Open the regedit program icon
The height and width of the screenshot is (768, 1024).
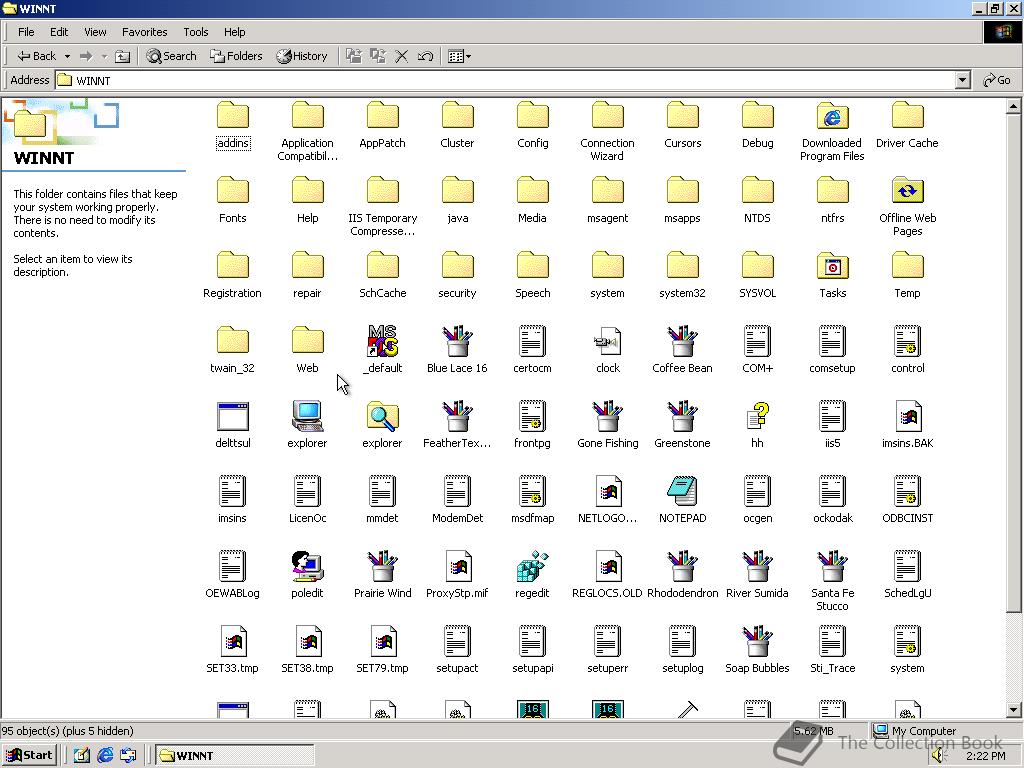[x=532, y=566]
